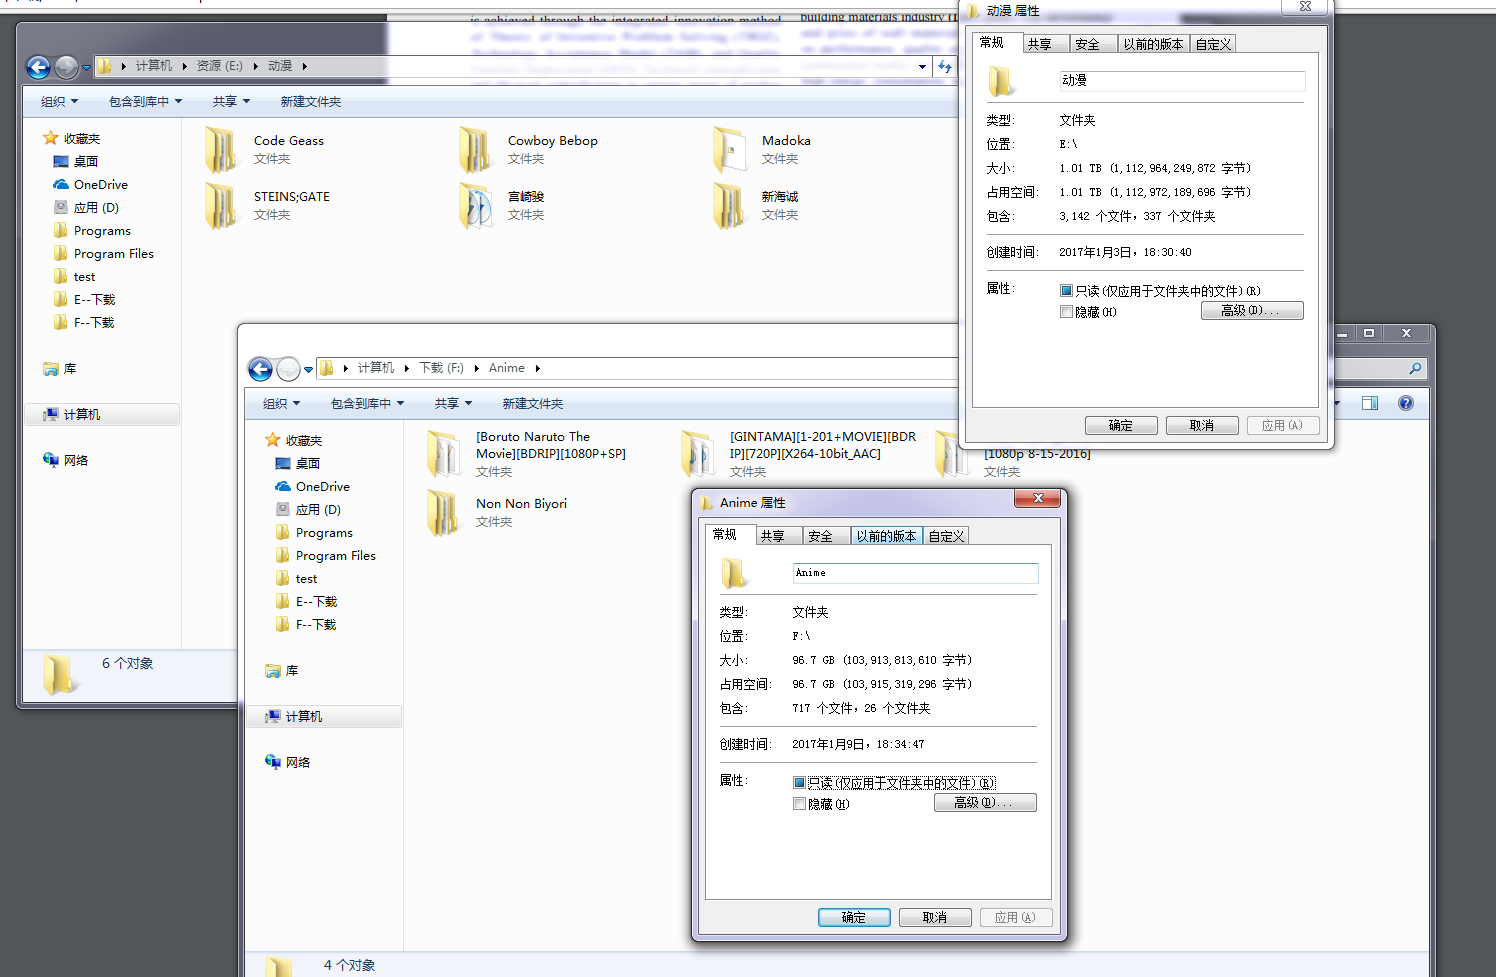Click 高级 button in Anime 属性 dialog

(x=985, y=803)
